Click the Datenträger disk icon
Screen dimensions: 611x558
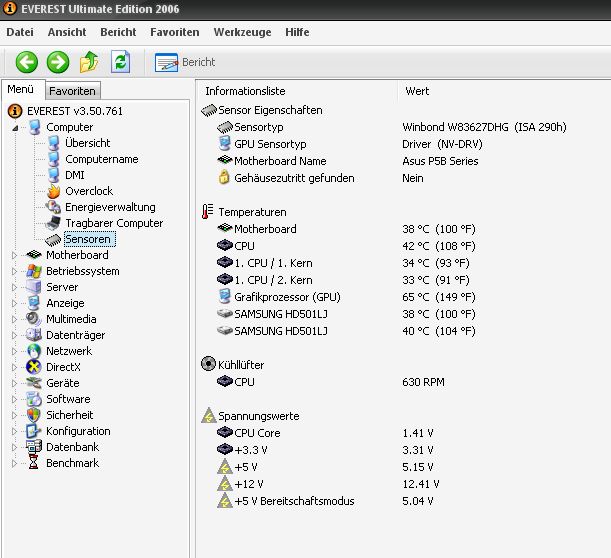34,335
